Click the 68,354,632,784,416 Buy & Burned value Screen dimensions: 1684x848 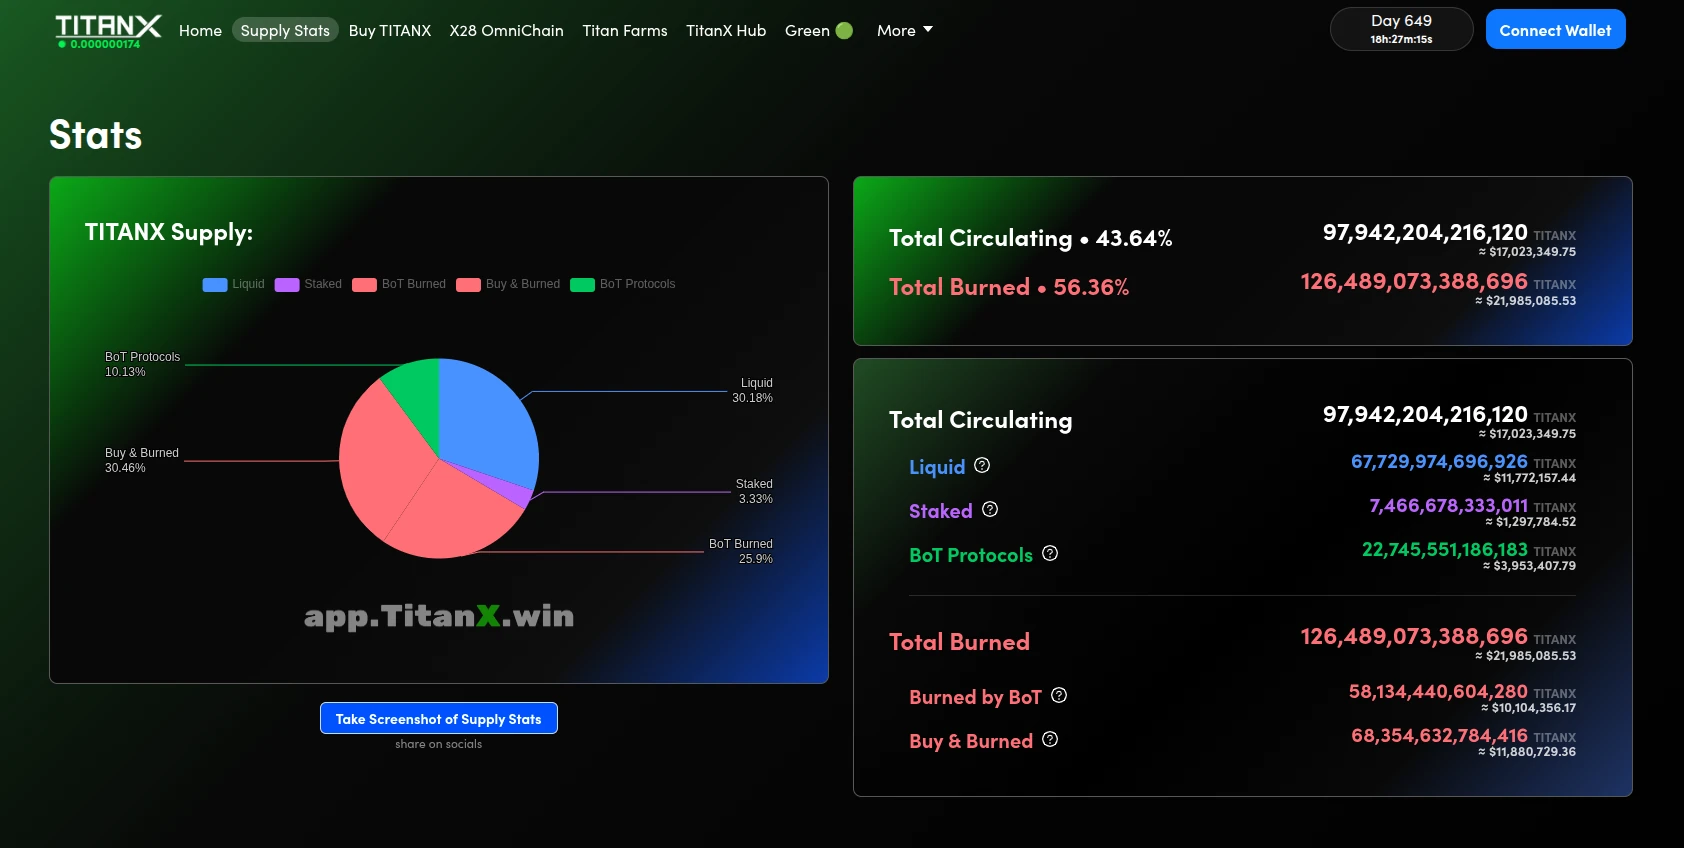pos(1439,735)
